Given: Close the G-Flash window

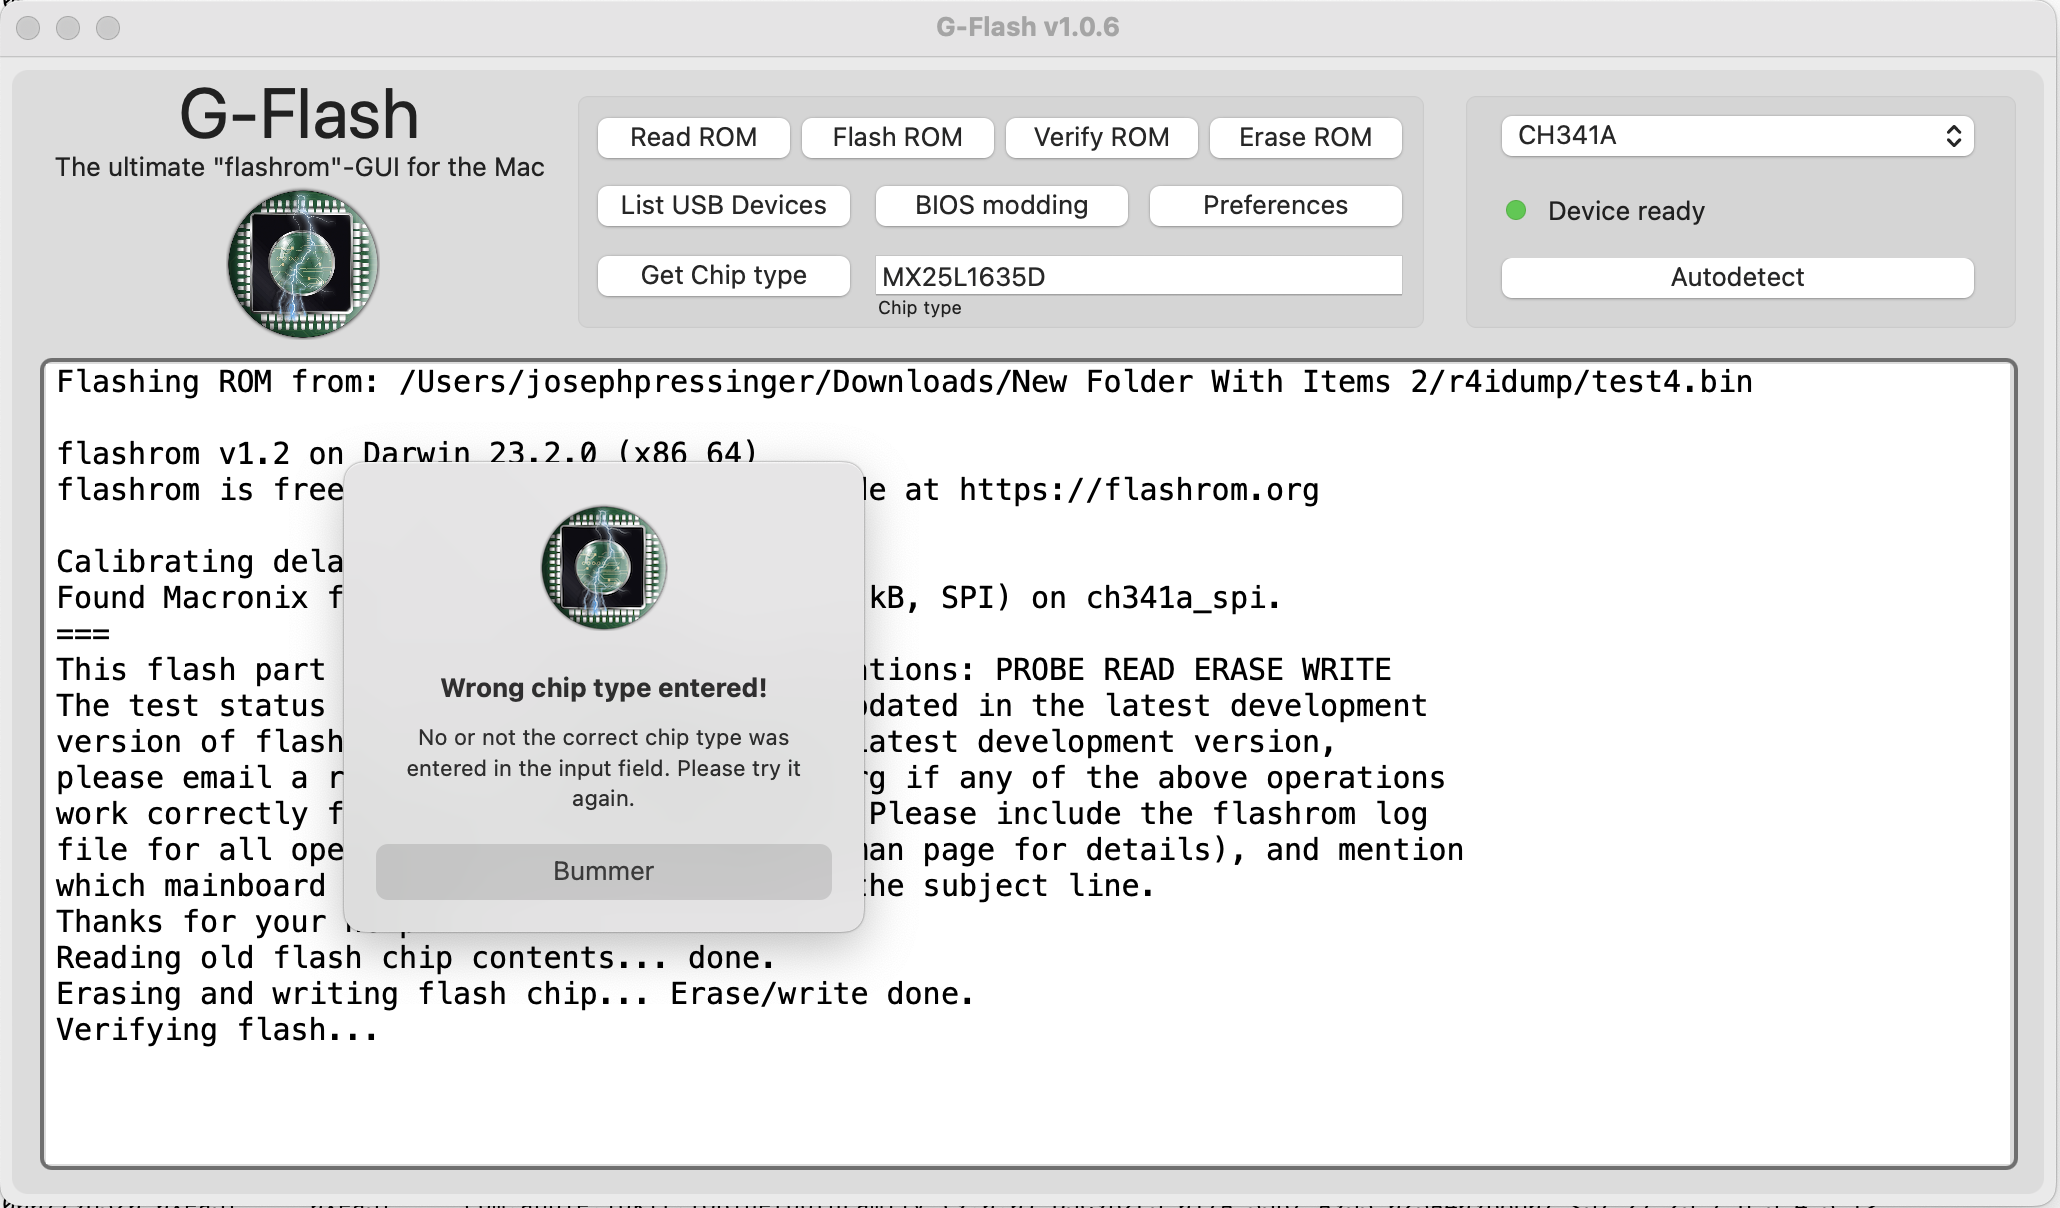Looking at the screenshot, I should point(28,28).
